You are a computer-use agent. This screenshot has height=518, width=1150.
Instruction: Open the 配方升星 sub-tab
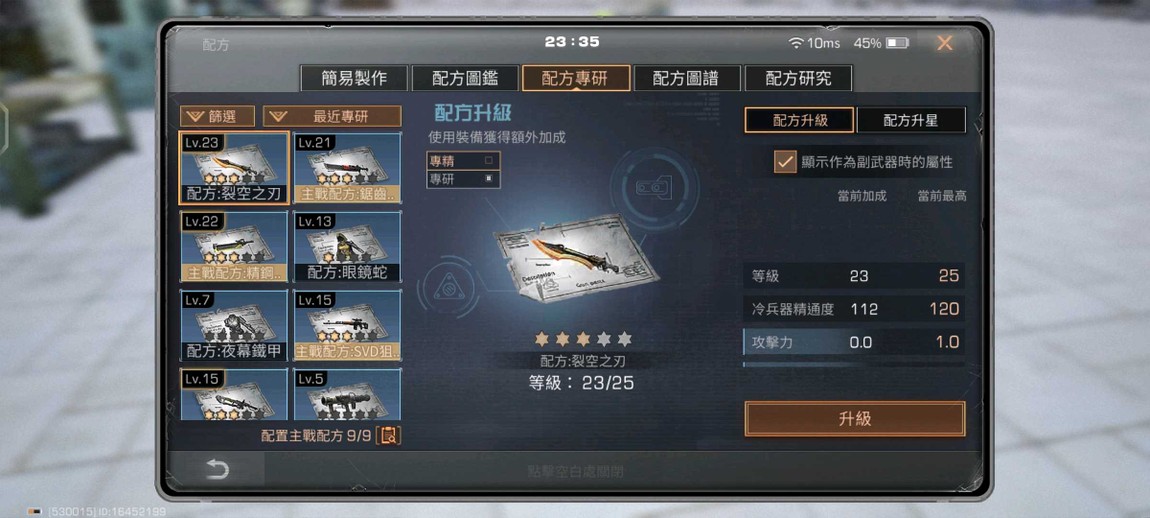click(911, 120)
